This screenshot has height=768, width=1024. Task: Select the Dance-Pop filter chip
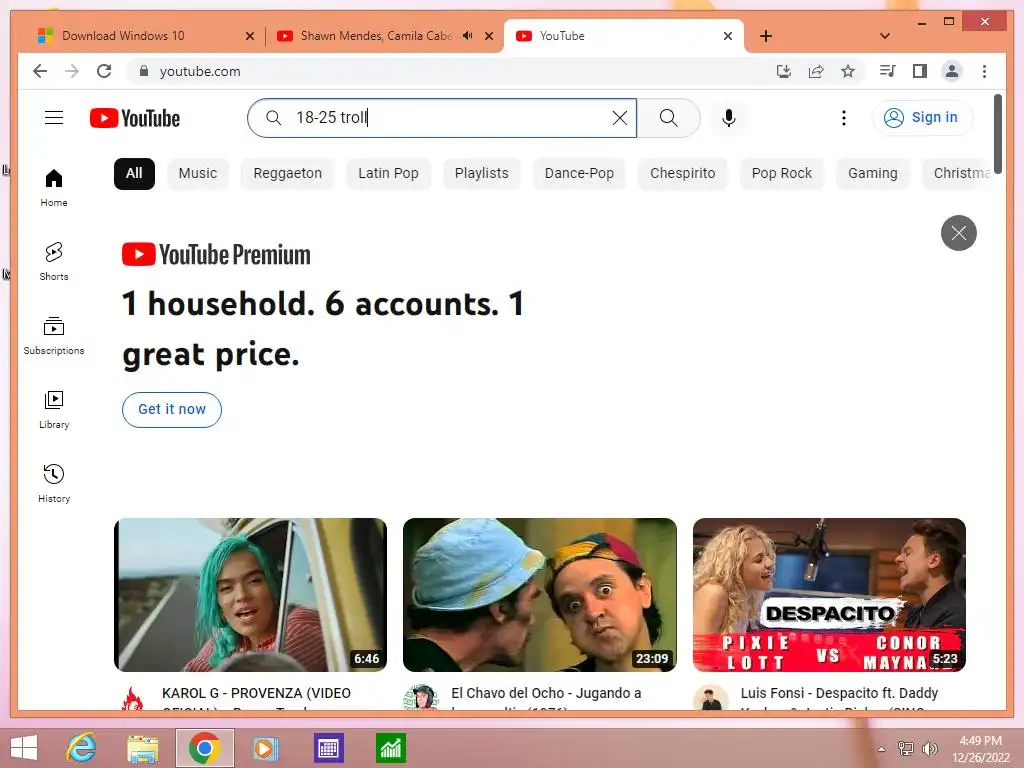coord(579,174)
